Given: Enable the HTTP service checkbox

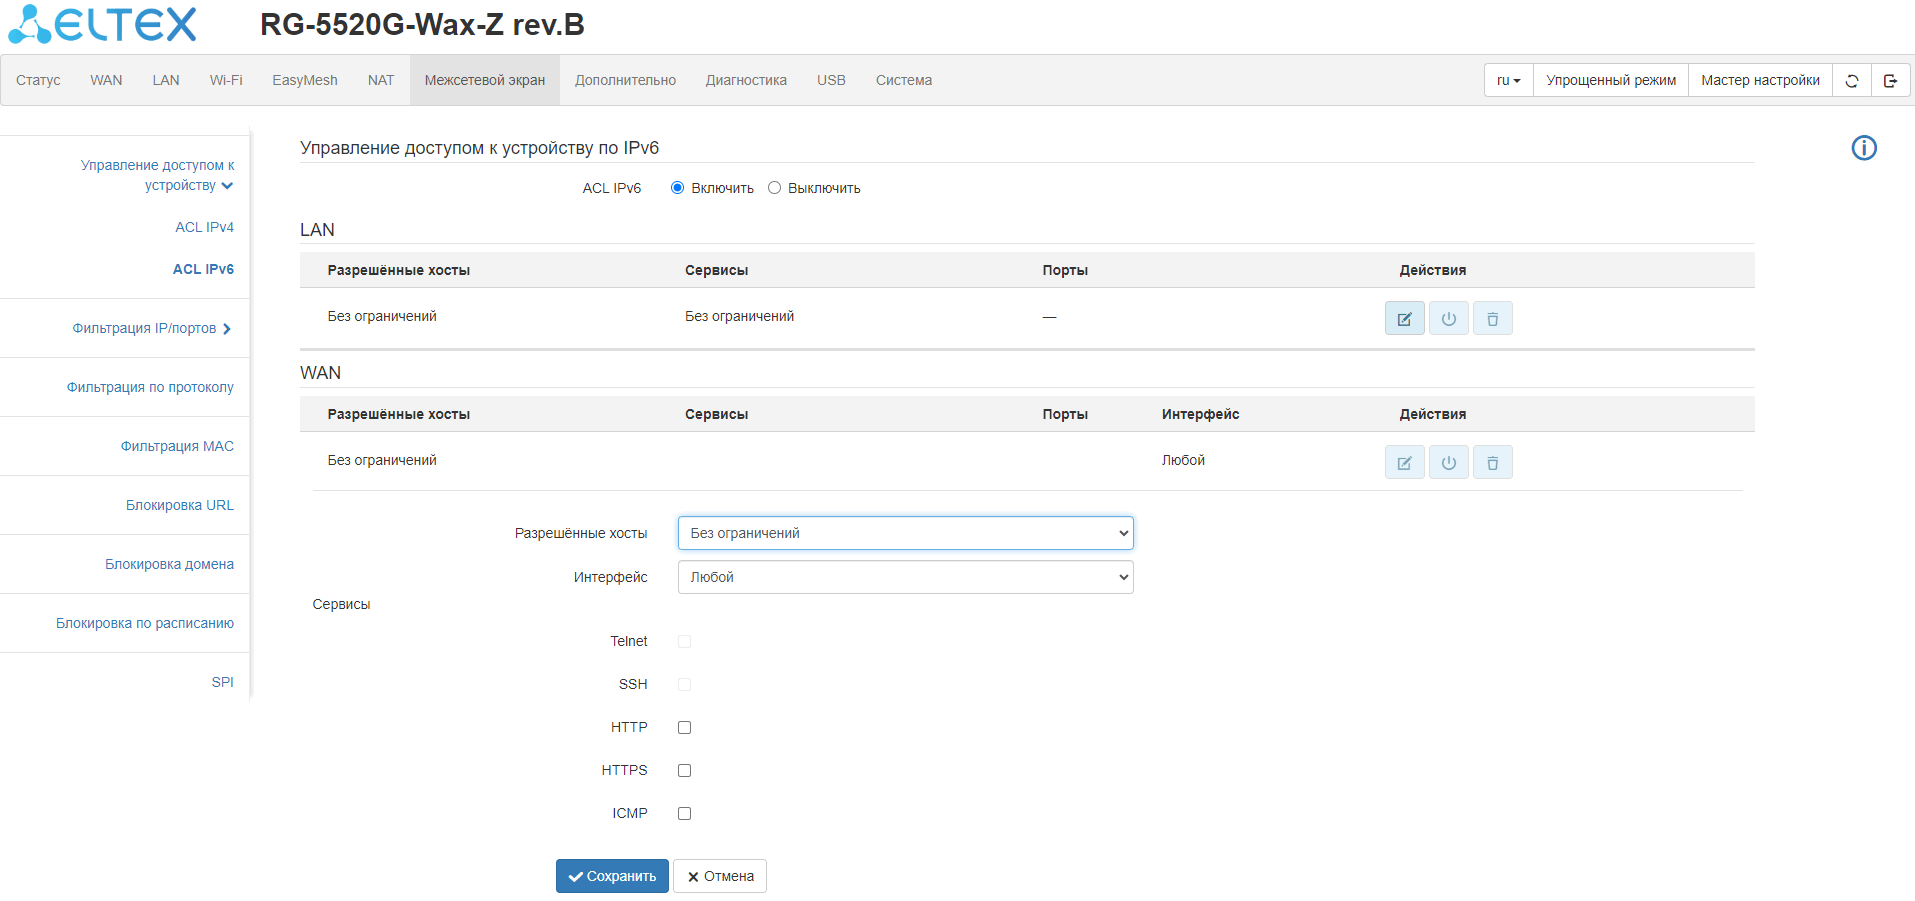Looking at the screenshot, I should coord(684,728).
